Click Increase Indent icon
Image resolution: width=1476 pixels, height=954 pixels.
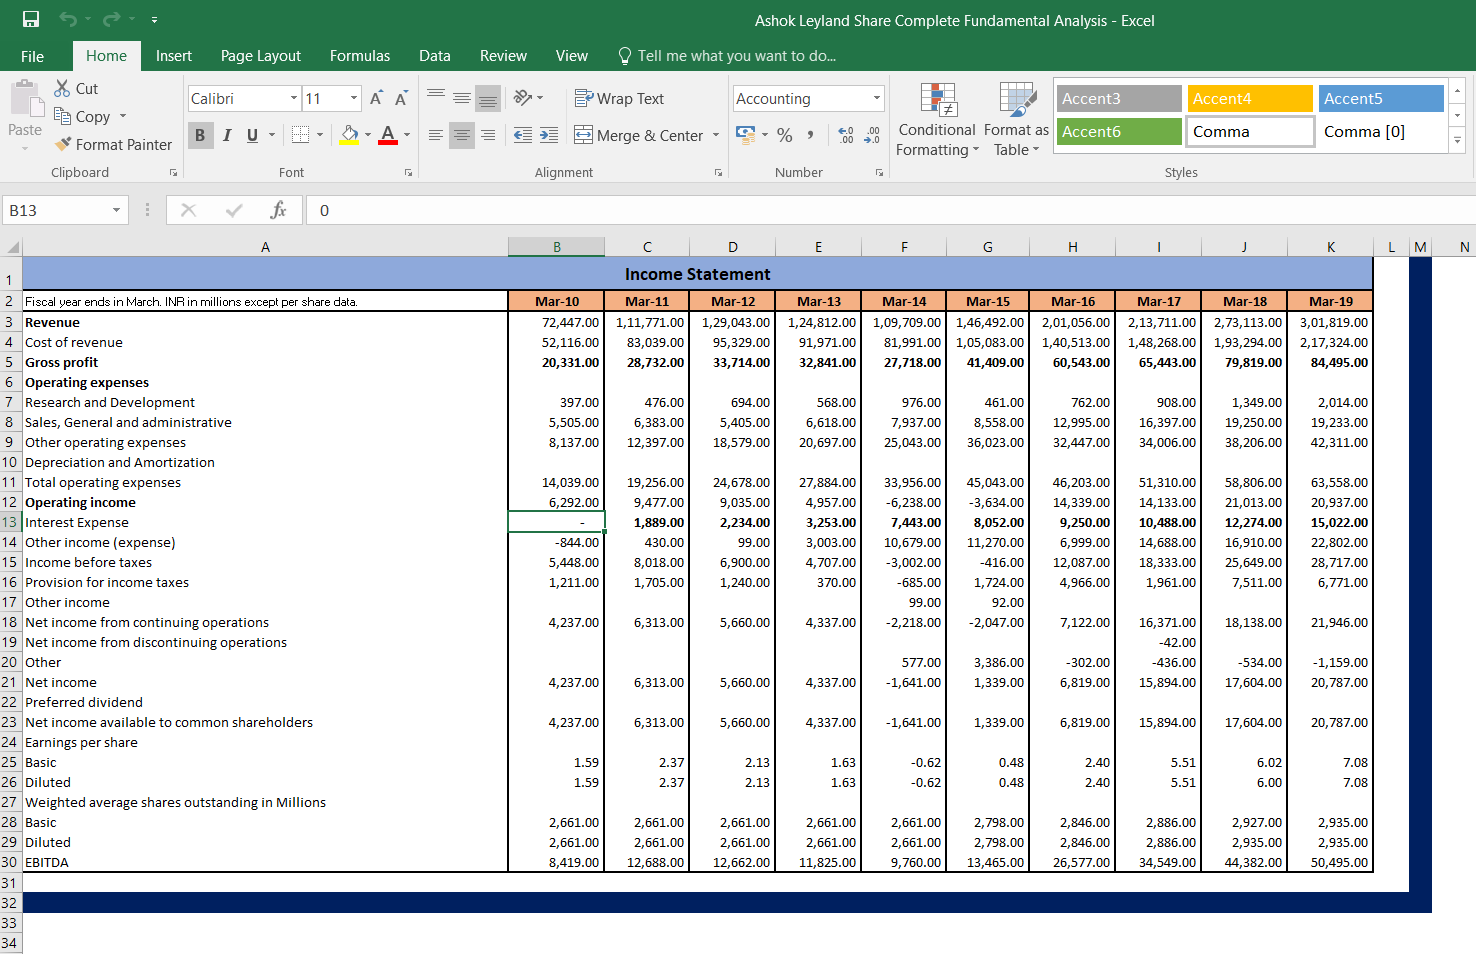pyautogui.click(x=549, y=135)
